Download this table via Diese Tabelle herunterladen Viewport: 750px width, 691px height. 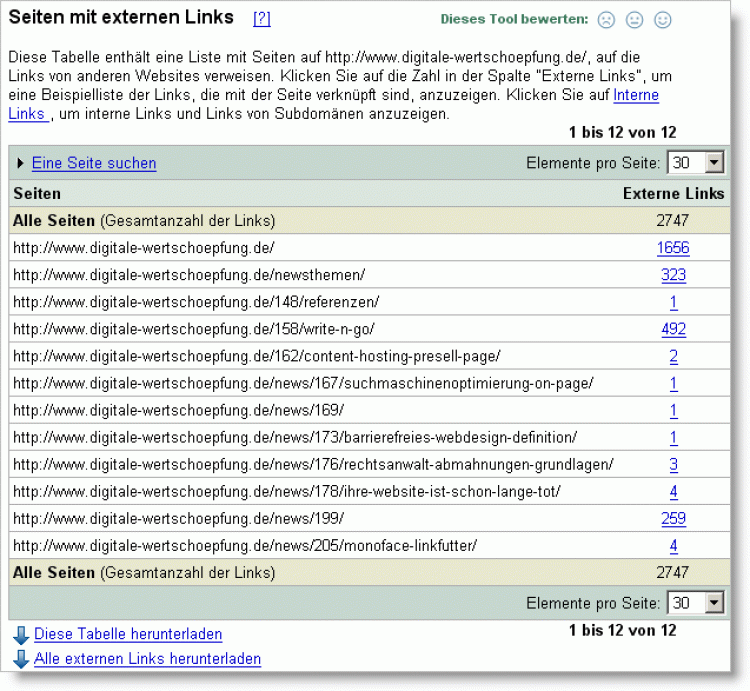click(128, 634)
